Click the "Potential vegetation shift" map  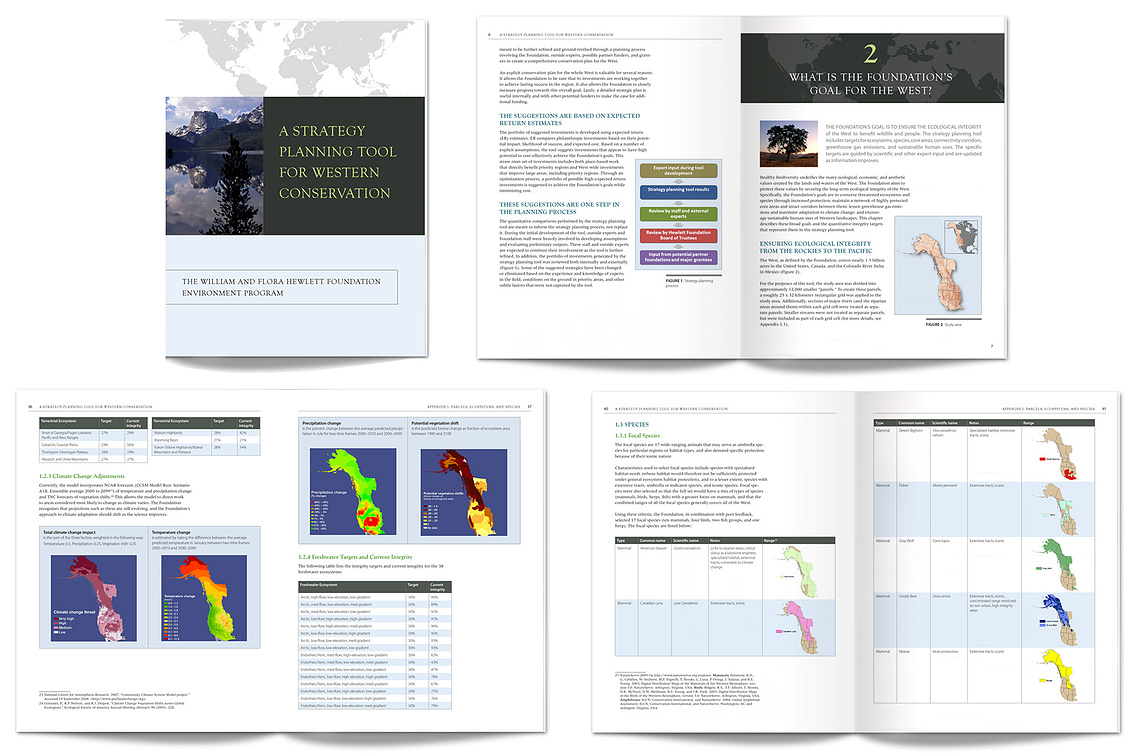click(463, 491)
